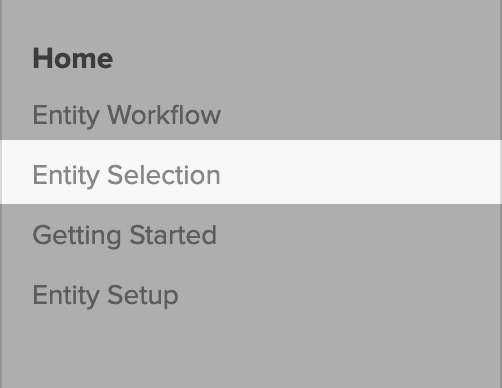Go to Entity Setup page

[105, 296]
